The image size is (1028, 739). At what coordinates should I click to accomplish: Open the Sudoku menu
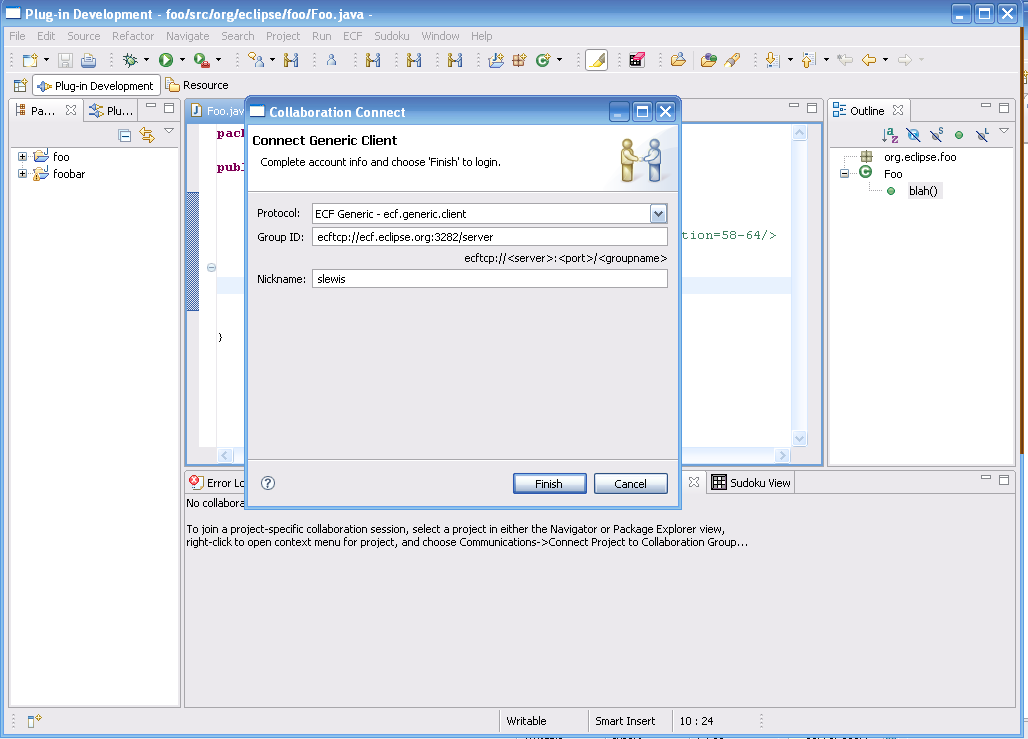coord(392,36)
